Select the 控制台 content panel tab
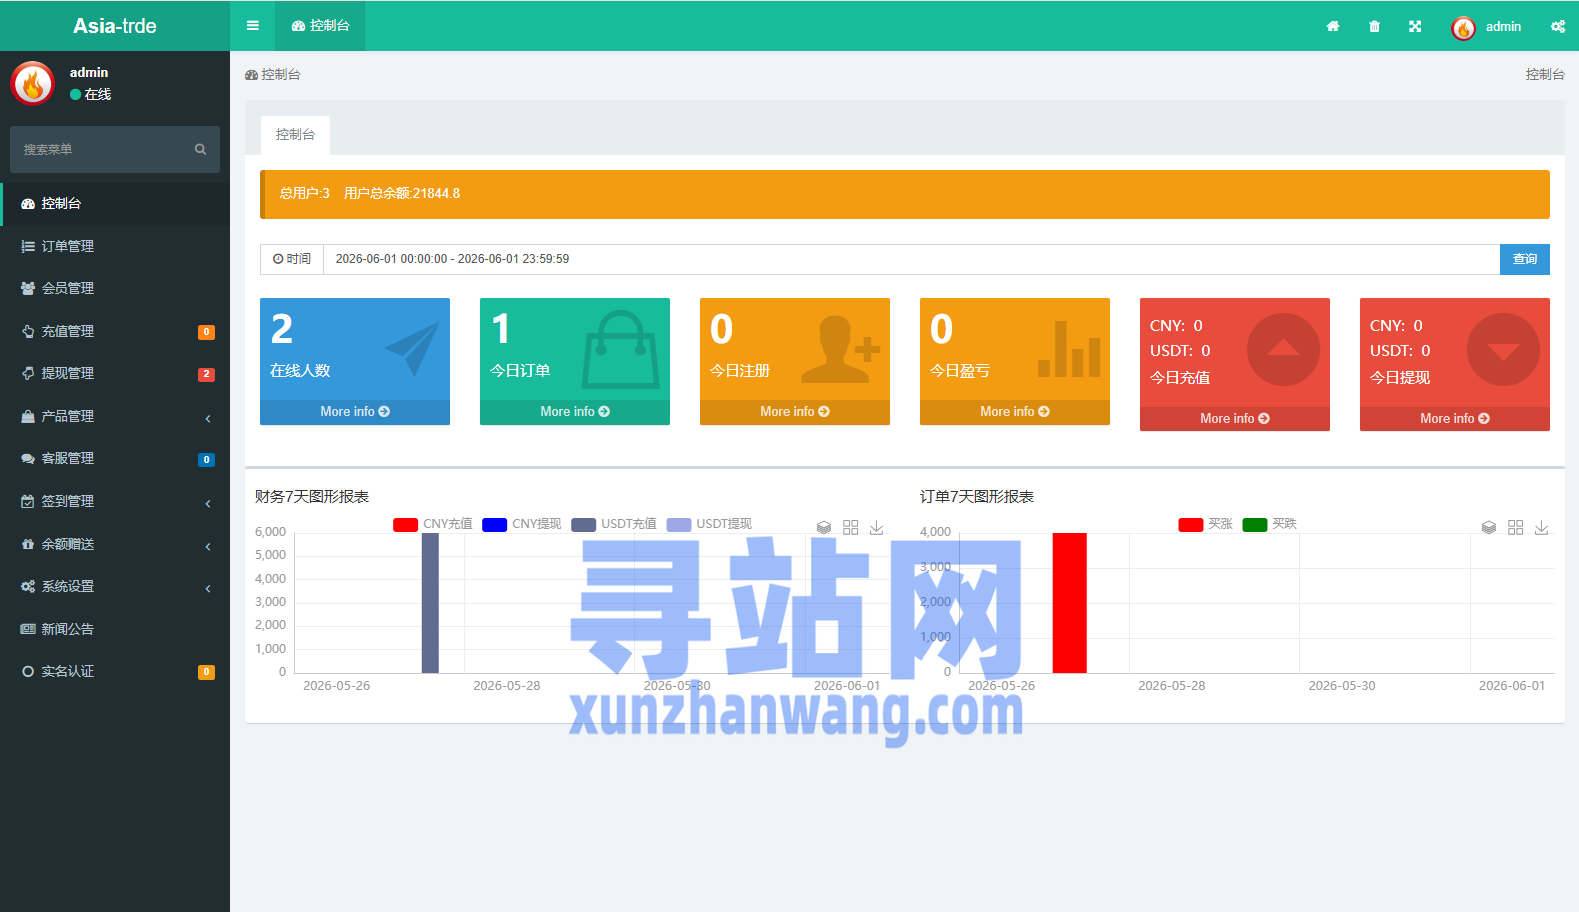The image size is (1579, 912). [x=295, y=135]
